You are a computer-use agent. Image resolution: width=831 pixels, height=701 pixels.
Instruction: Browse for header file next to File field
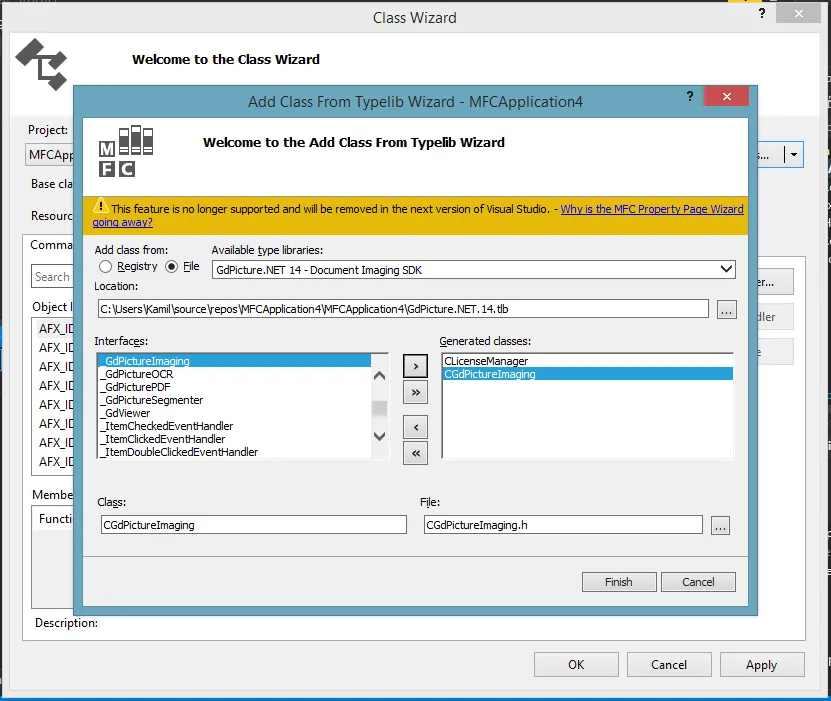[x=720, y=526]
